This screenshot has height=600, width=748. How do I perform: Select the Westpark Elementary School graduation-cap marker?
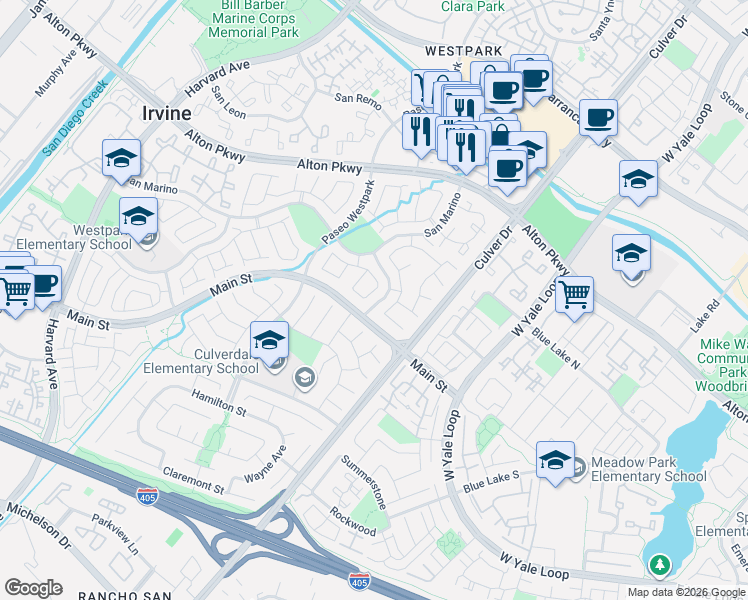pos(138,218)
